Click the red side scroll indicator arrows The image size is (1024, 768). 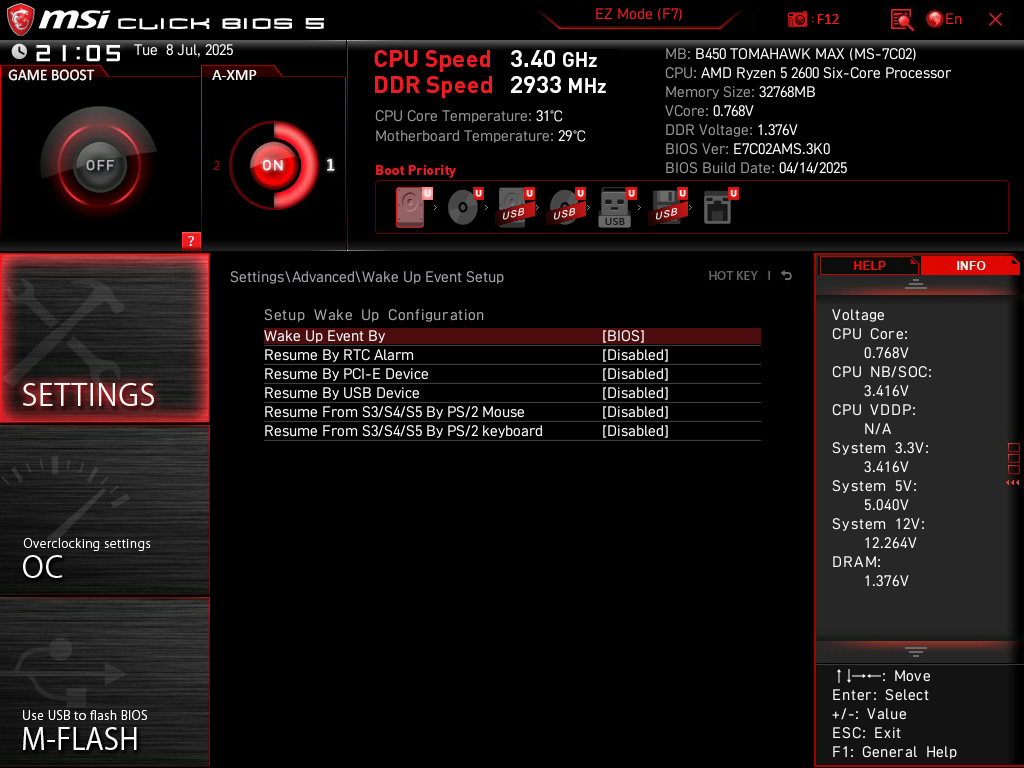(1012, 483)
